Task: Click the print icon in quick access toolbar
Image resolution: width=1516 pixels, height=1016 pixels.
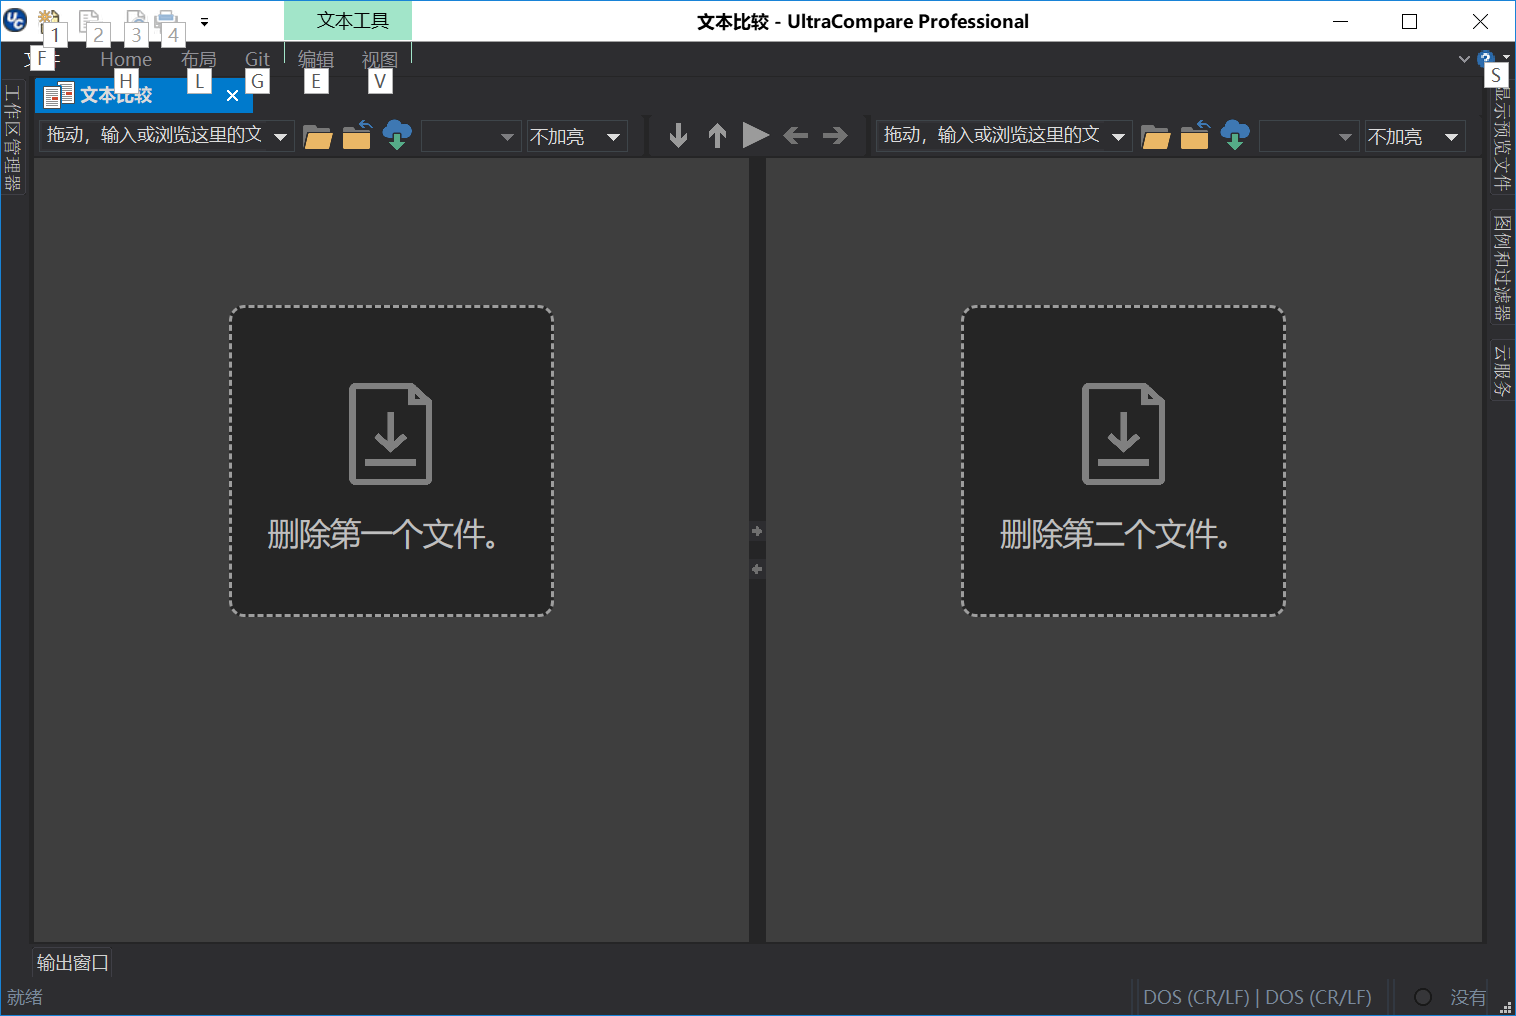Action: 166,19
